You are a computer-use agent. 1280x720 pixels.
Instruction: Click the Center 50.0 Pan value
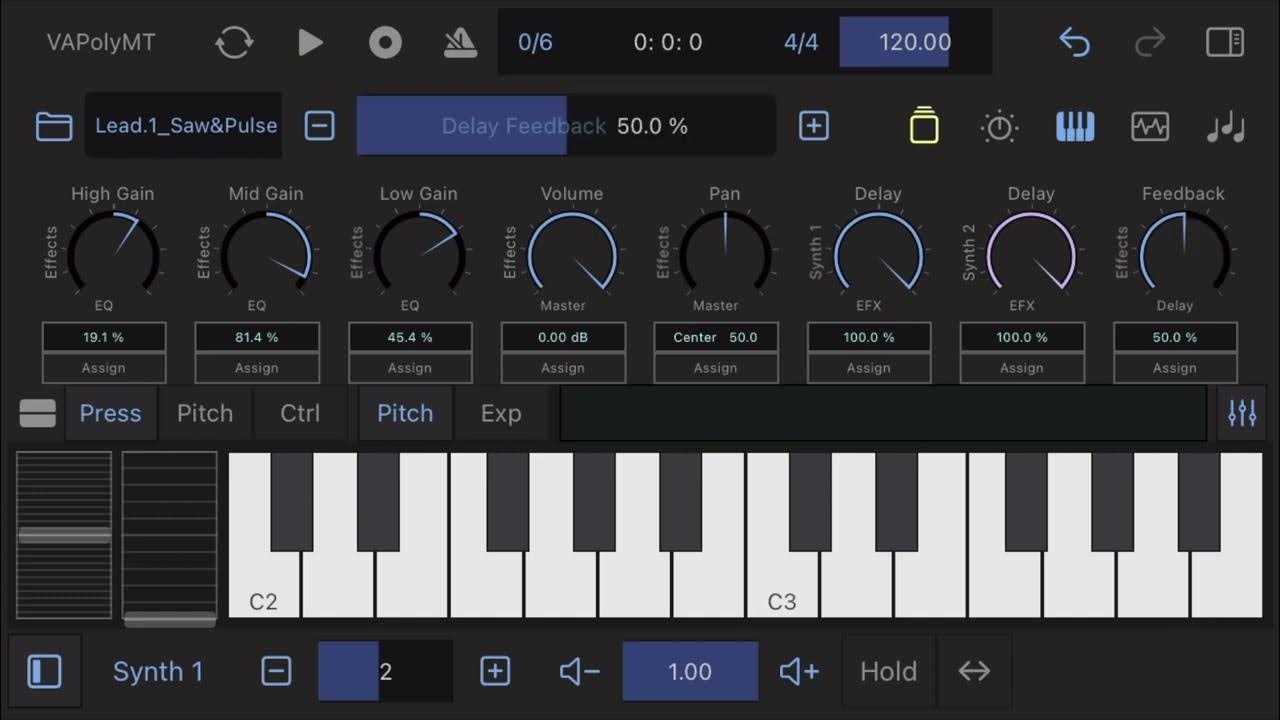click(x=716, y=337)
